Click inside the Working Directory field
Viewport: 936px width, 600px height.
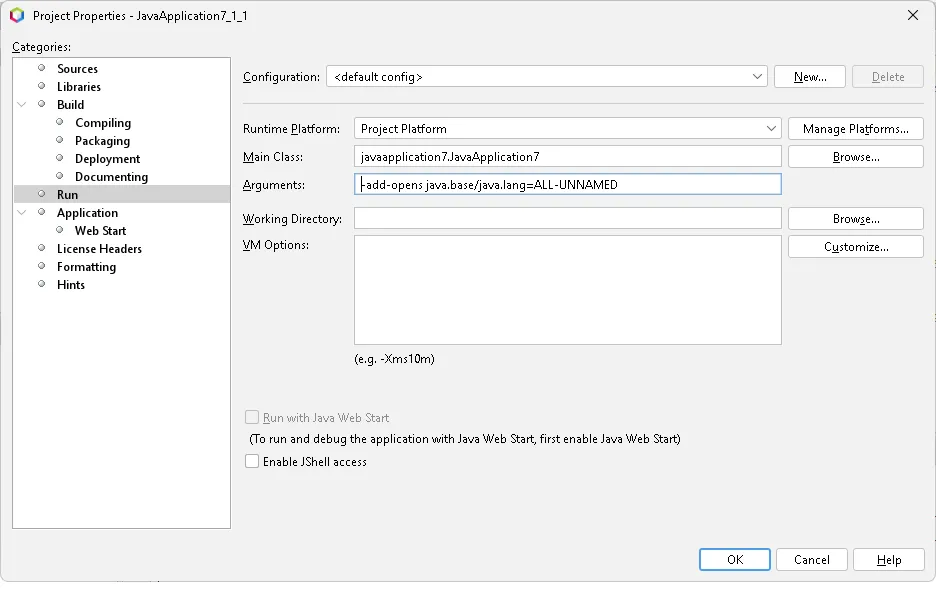[x=567, y=219]
